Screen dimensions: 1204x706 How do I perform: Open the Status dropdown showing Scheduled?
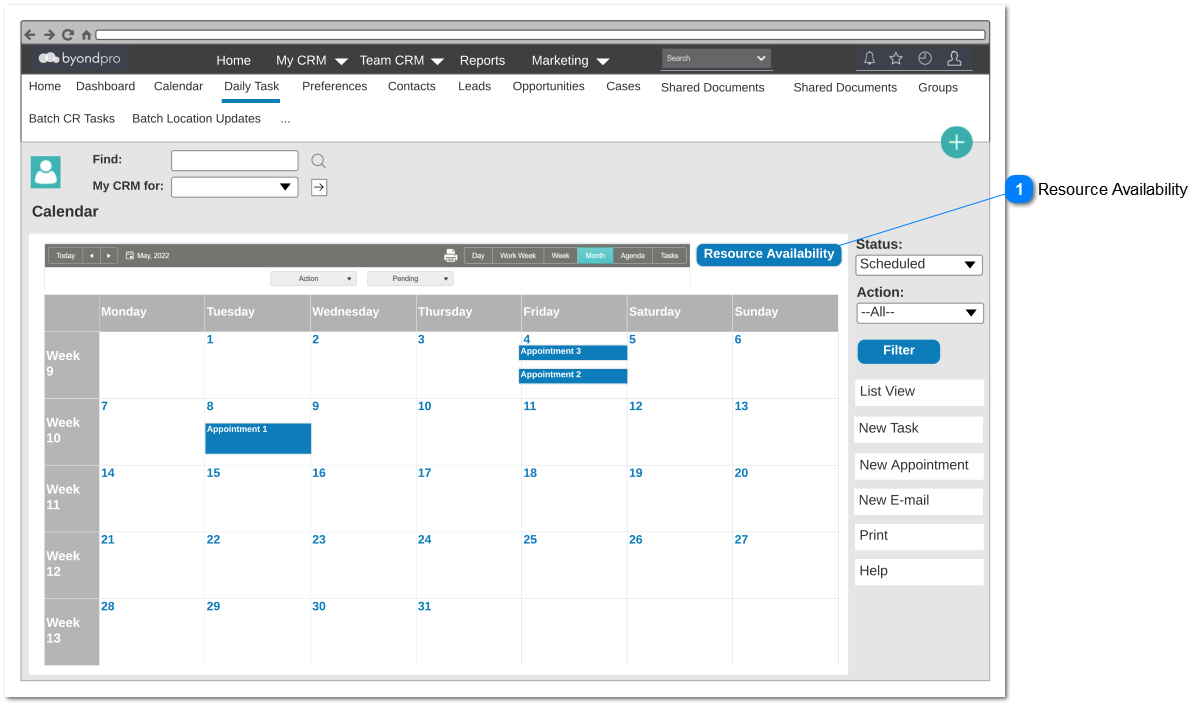[919, 265]
